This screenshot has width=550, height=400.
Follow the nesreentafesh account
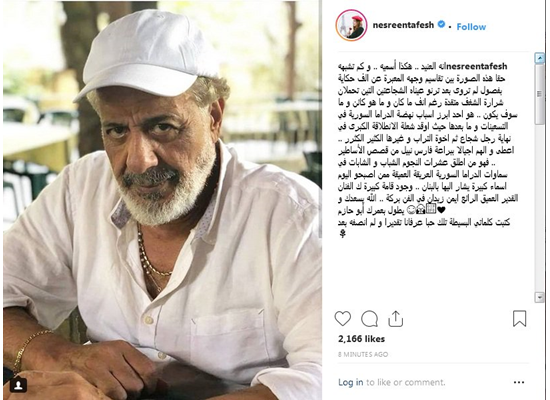(471, 27)
